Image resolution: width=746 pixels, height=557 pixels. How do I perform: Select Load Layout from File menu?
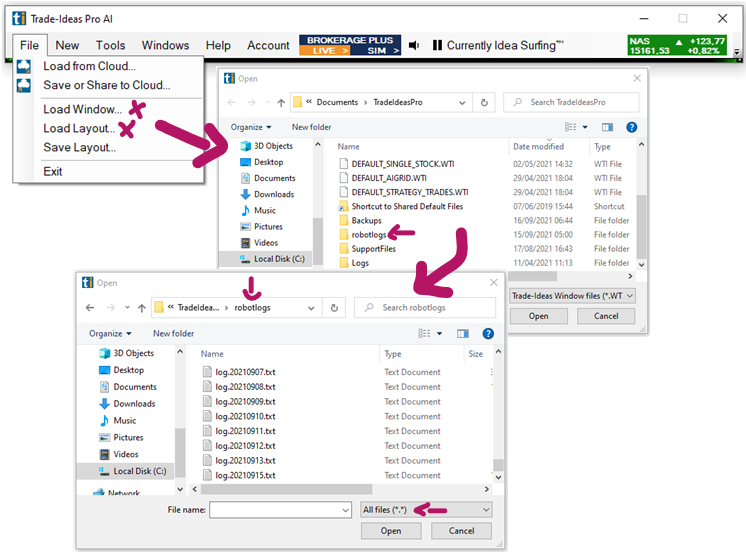click(x=78, y=128)
